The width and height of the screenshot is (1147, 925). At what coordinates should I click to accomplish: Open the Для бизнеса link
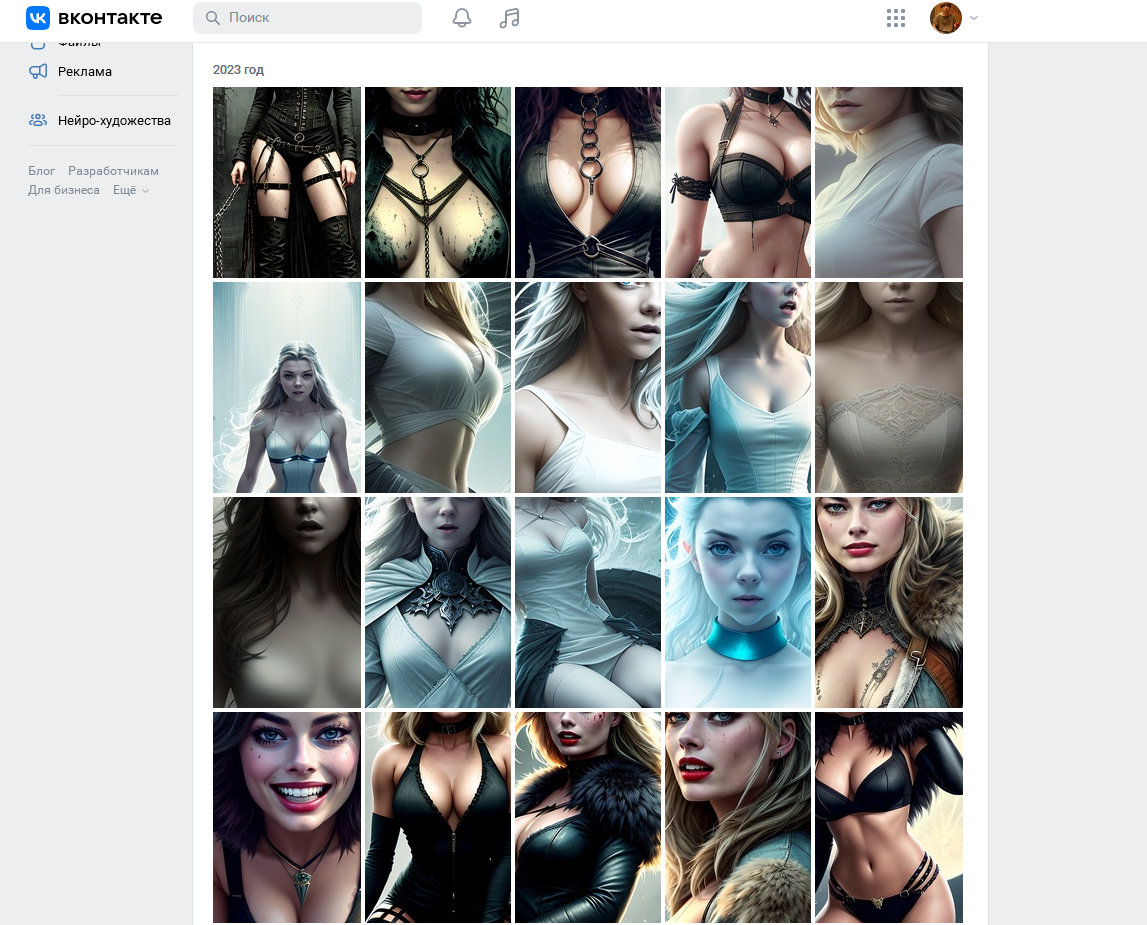tap(64, 190)
